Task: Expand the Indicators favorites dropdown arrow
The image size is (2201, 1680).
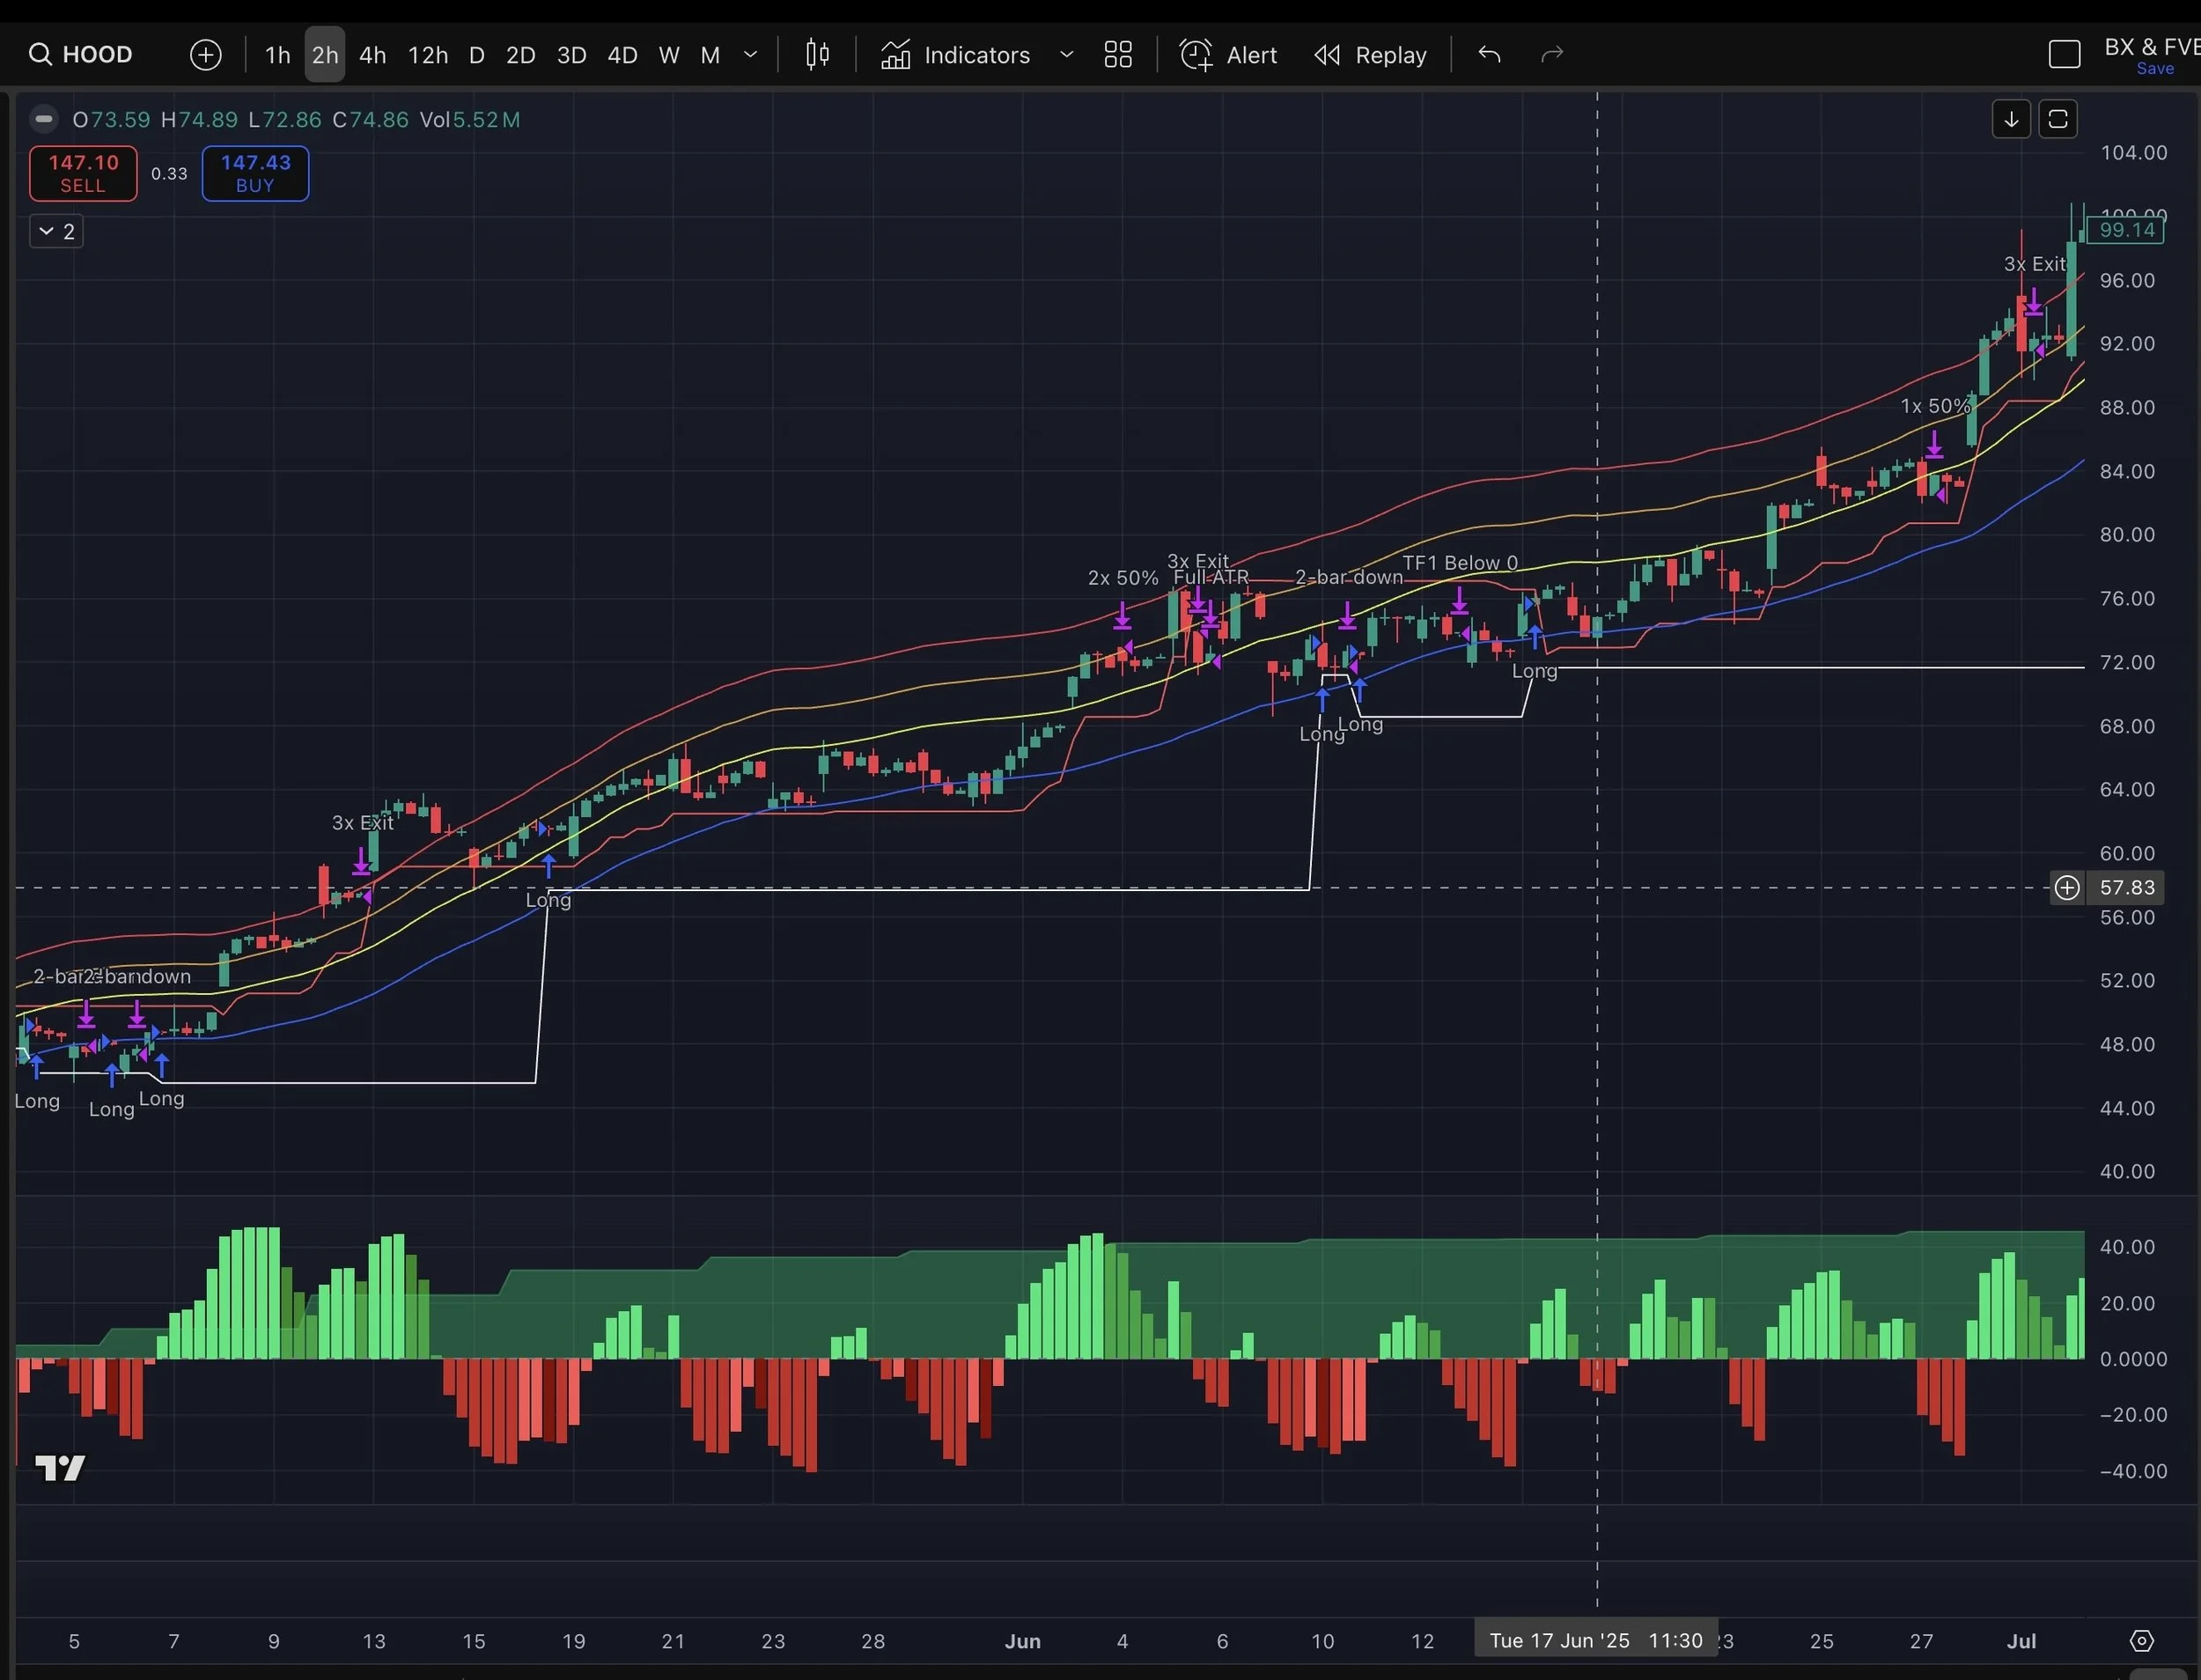Action: 1066,54
